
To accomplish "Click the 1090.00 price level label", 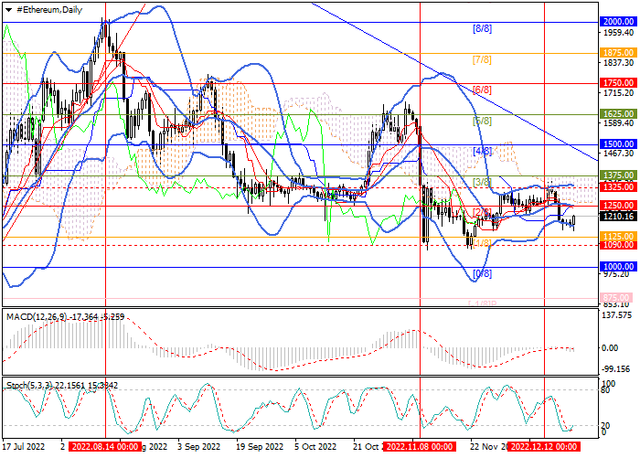I will coord(616,245).
